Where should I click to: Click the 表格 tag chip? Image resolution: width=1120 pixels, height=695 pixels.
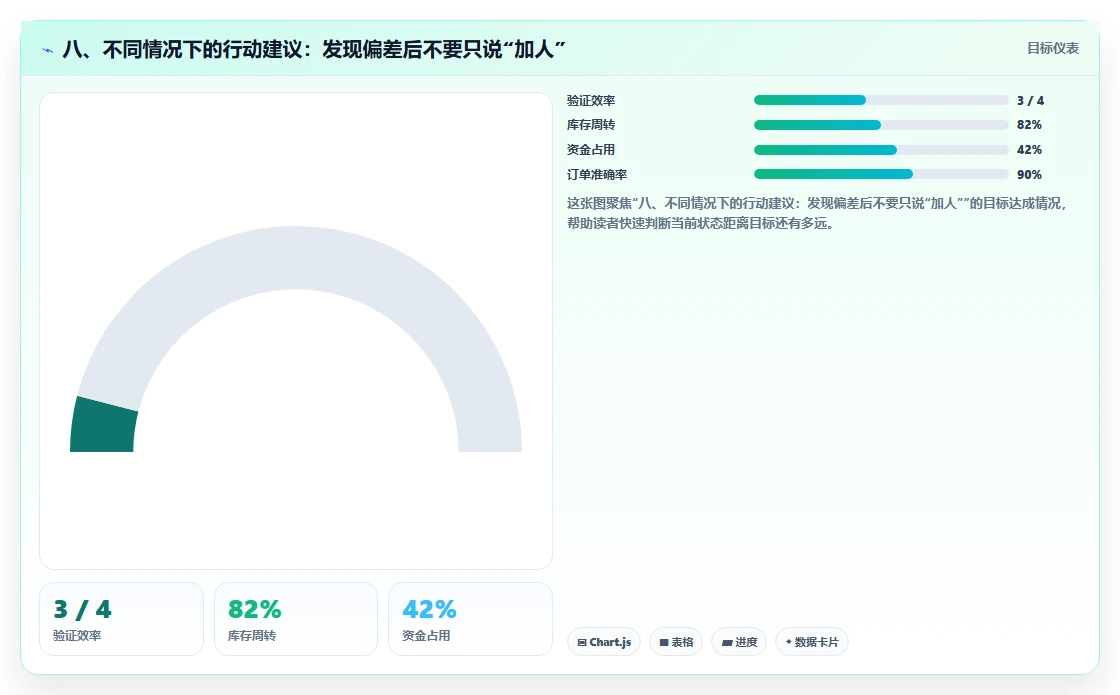[x=676, y=641]
